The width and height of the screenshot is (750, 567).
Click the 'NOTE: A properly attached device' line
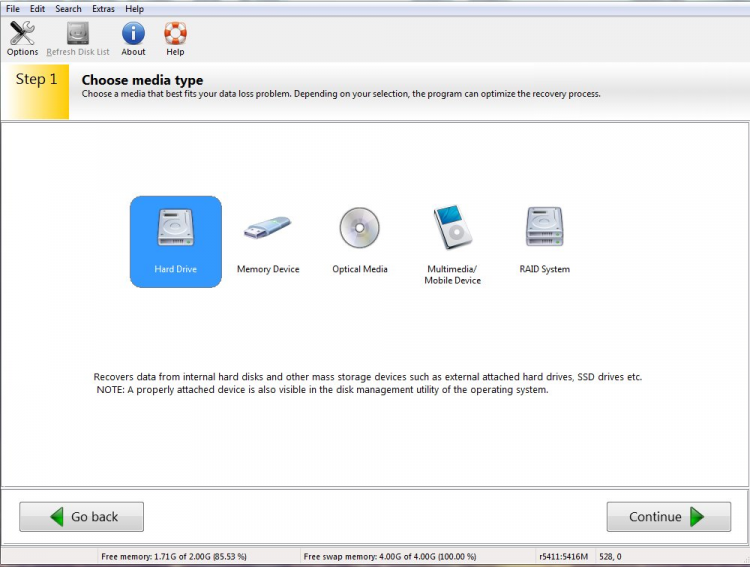(x=322, y=390)
